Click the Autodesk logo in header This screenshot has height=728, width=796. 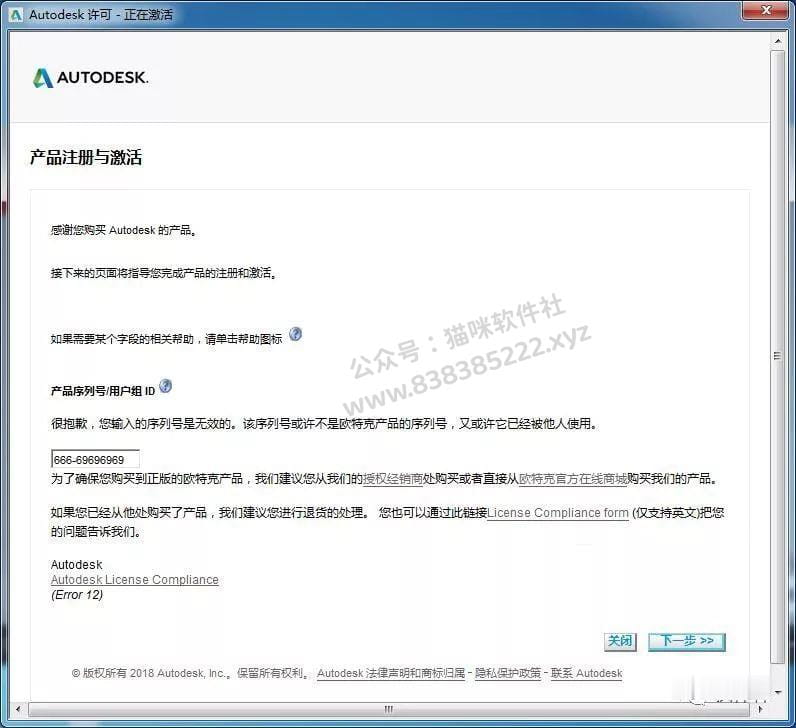pyautogui.click(x=90, y=78)
